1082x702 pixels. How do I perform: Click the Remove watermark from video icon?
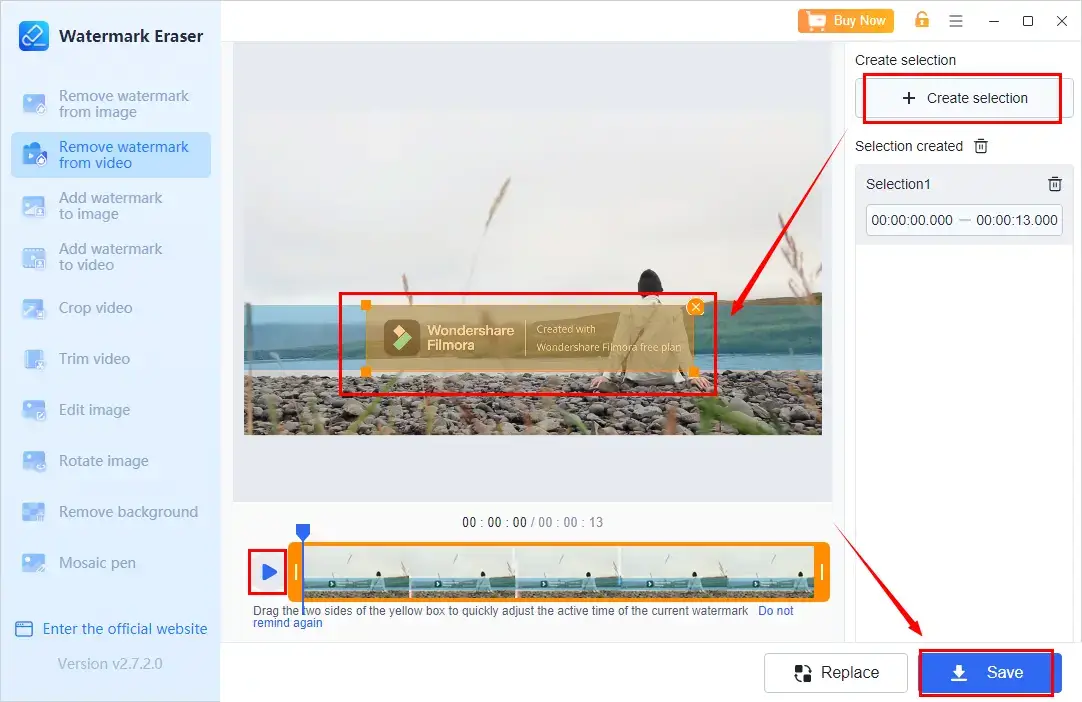(x=34, y=155)
